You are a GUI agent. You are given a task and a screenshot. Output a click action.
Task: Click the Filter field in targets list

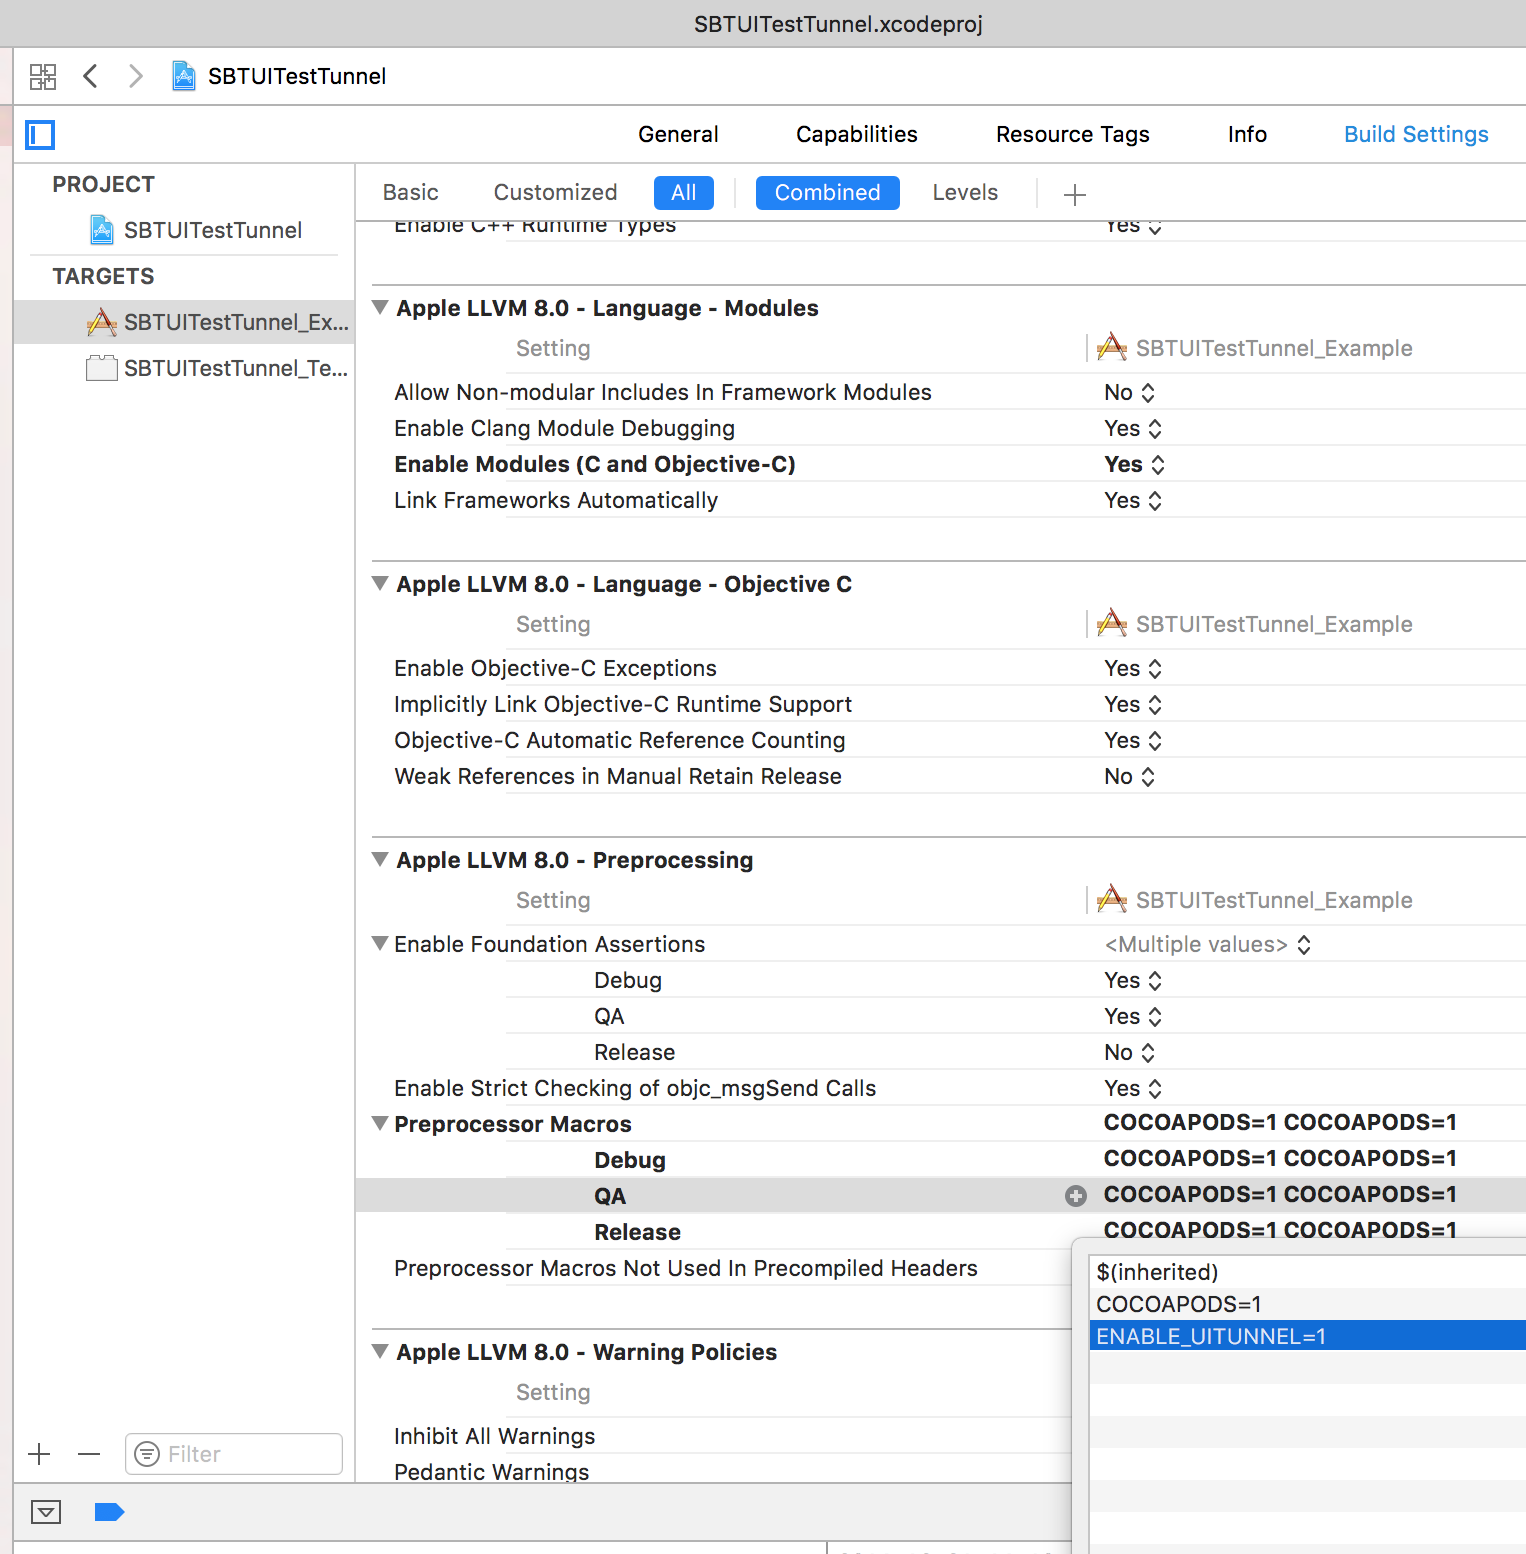tap(234, 1454)
